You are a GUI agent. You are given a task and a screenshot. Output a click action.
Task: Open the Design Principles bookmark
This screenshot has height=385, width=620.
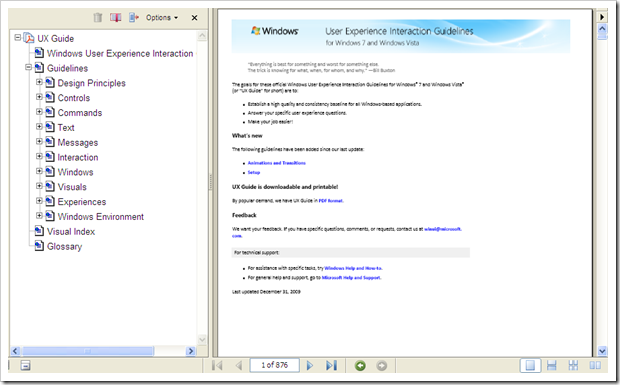coord(92,83)
